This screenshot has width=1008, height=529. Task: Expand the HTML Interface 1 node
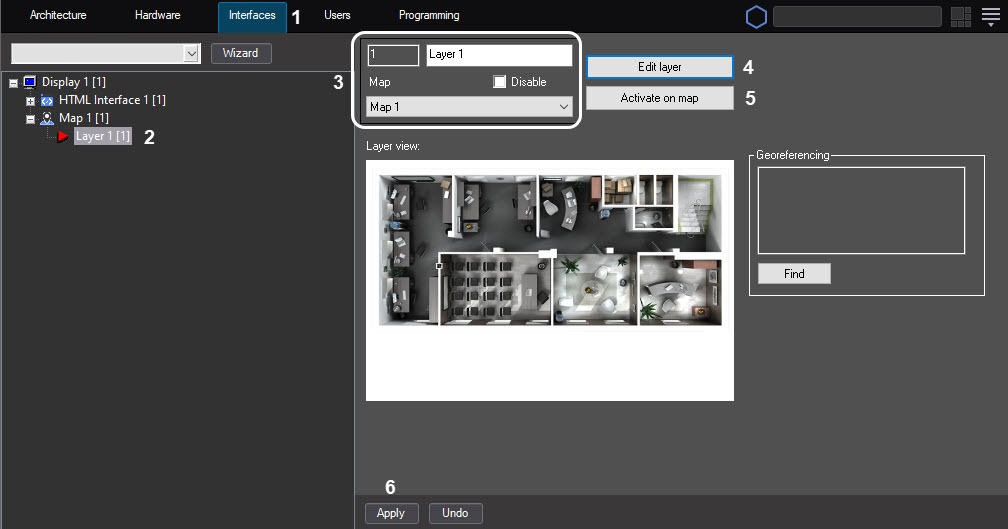(30, 101)
